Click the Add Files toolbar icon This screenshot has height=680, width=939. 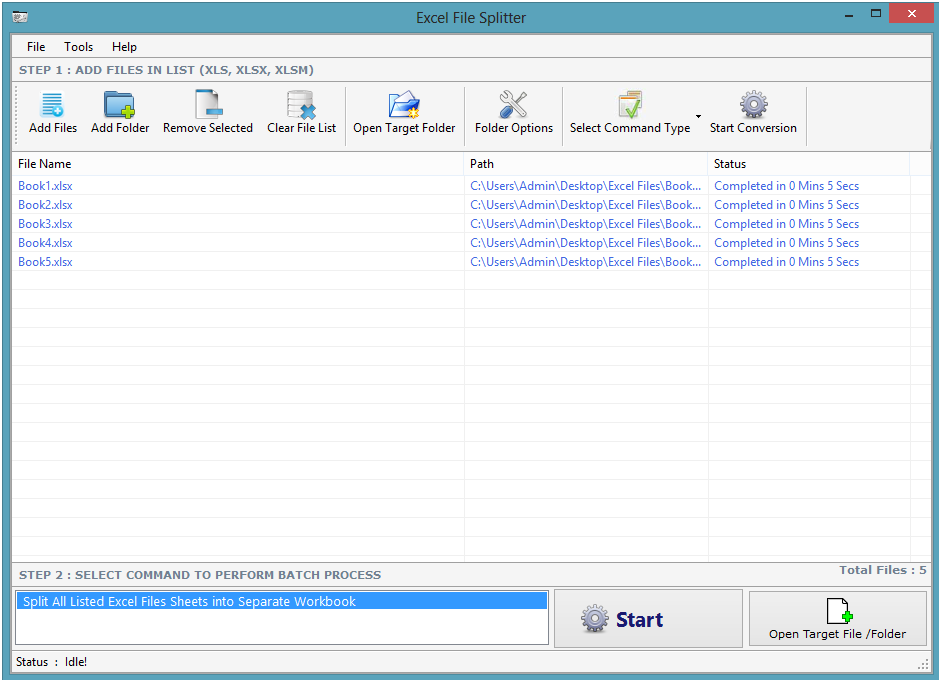coord(52,104)
